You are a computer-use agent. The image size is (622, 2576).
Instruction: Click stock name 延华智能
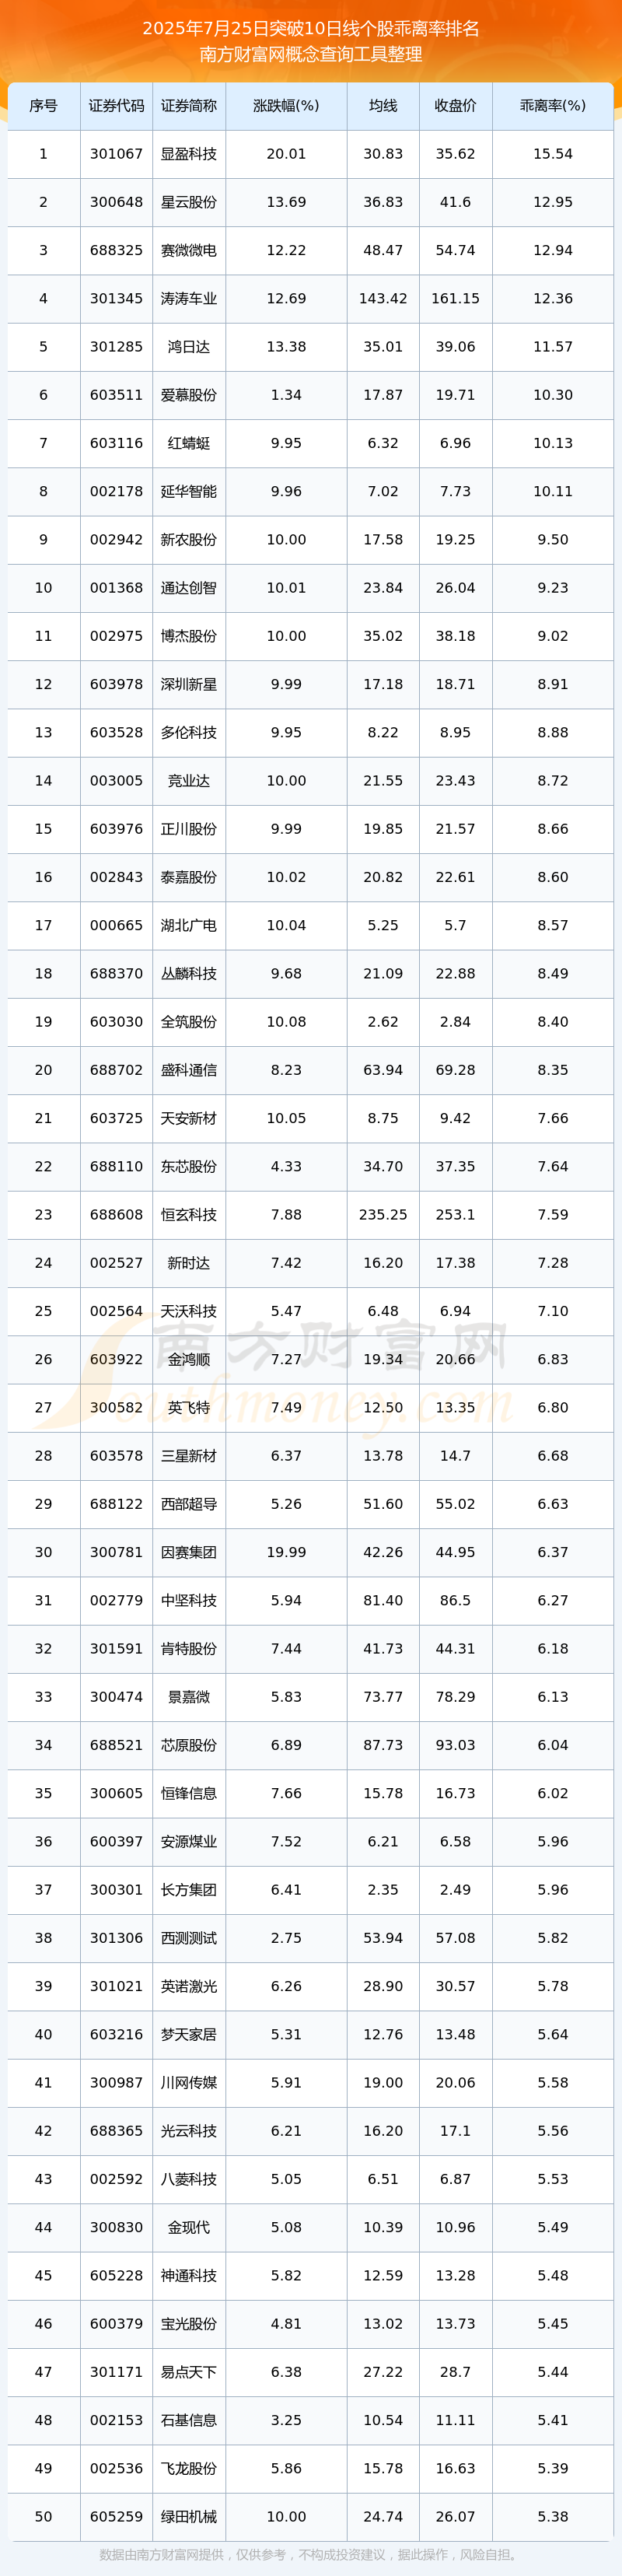click(189, 491)
